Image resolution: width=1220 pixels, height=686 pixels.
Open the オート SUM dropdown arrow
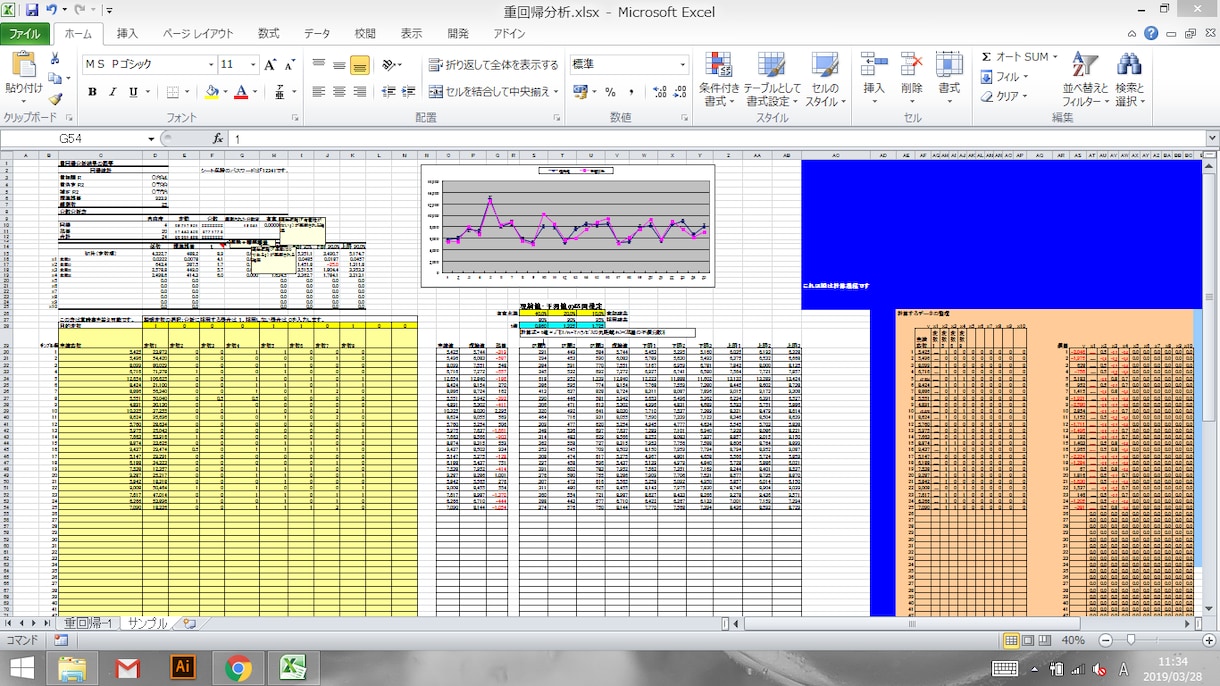1055,57
